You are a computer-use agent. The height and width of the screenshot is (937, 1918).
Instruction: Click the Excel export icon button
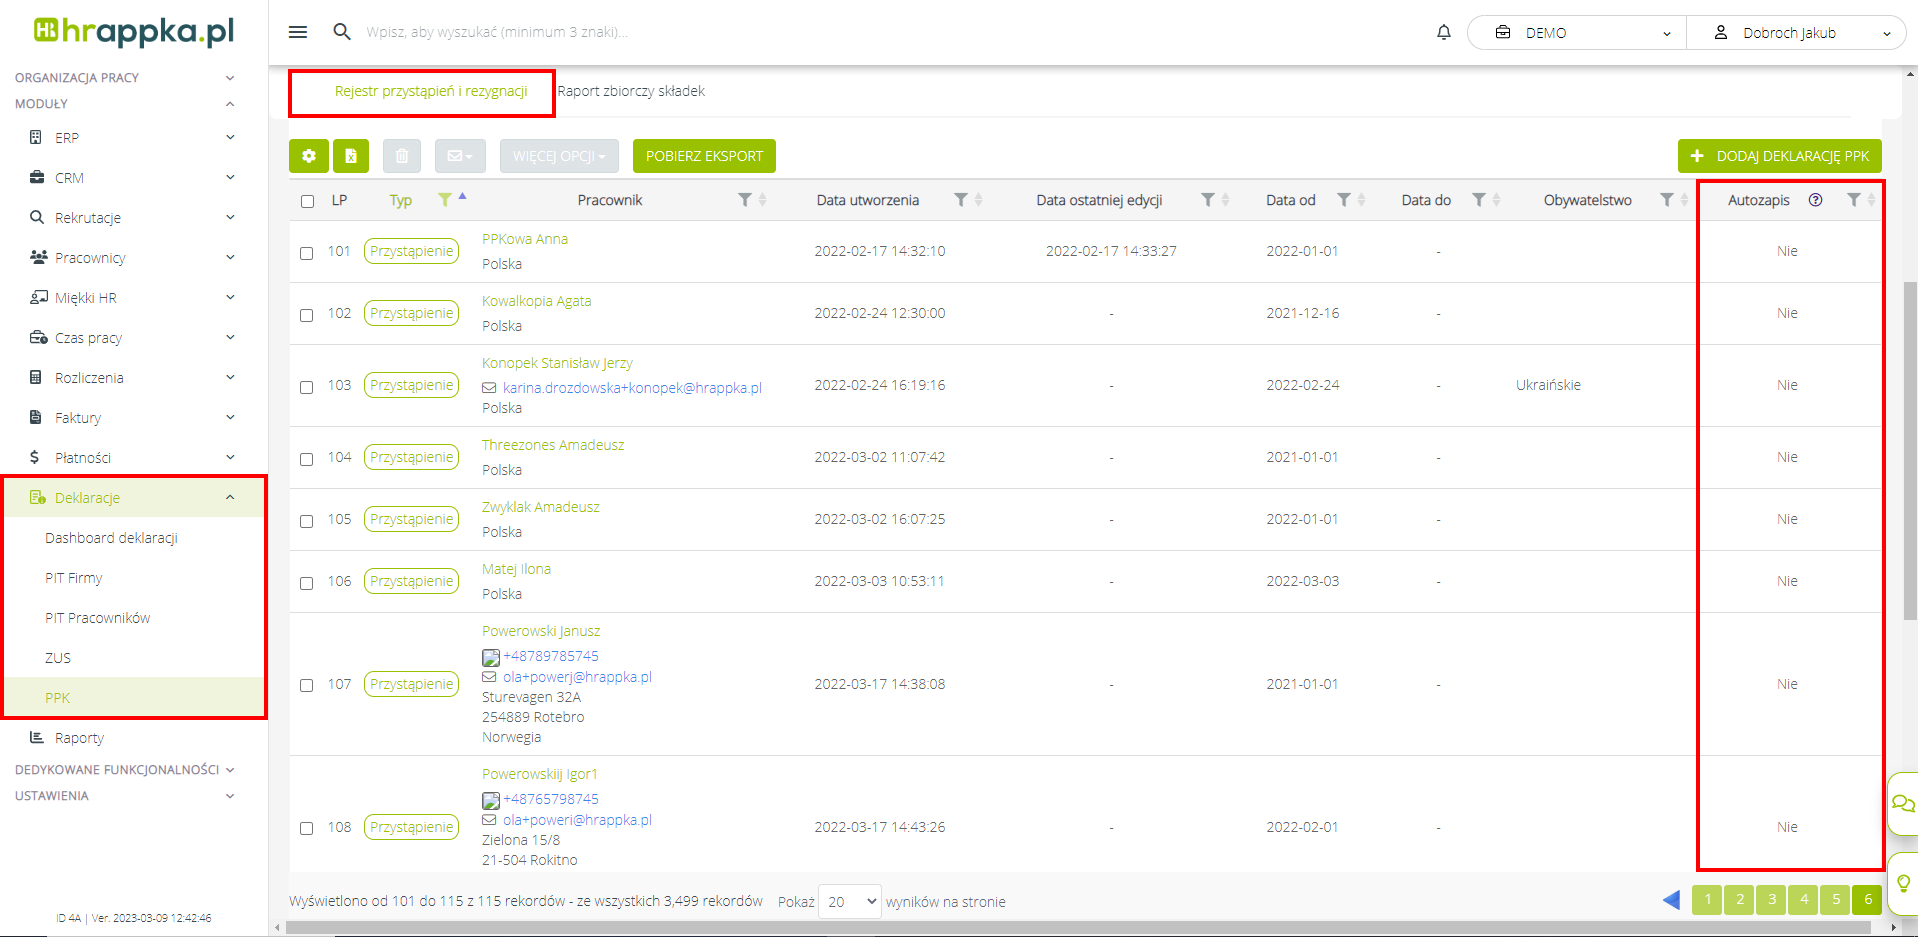[351, 156]
